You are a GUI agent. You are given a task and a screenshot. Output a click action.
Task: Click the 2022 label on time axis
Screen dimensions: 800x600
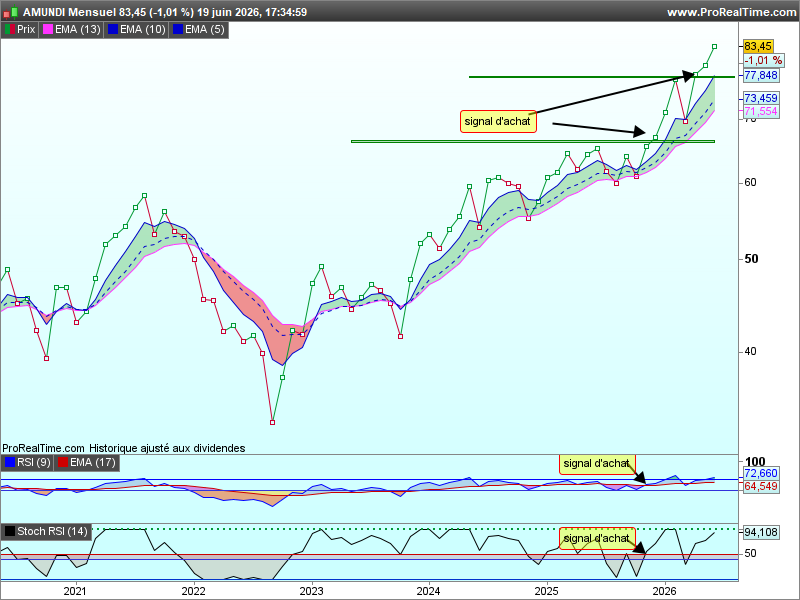point(193,591)
